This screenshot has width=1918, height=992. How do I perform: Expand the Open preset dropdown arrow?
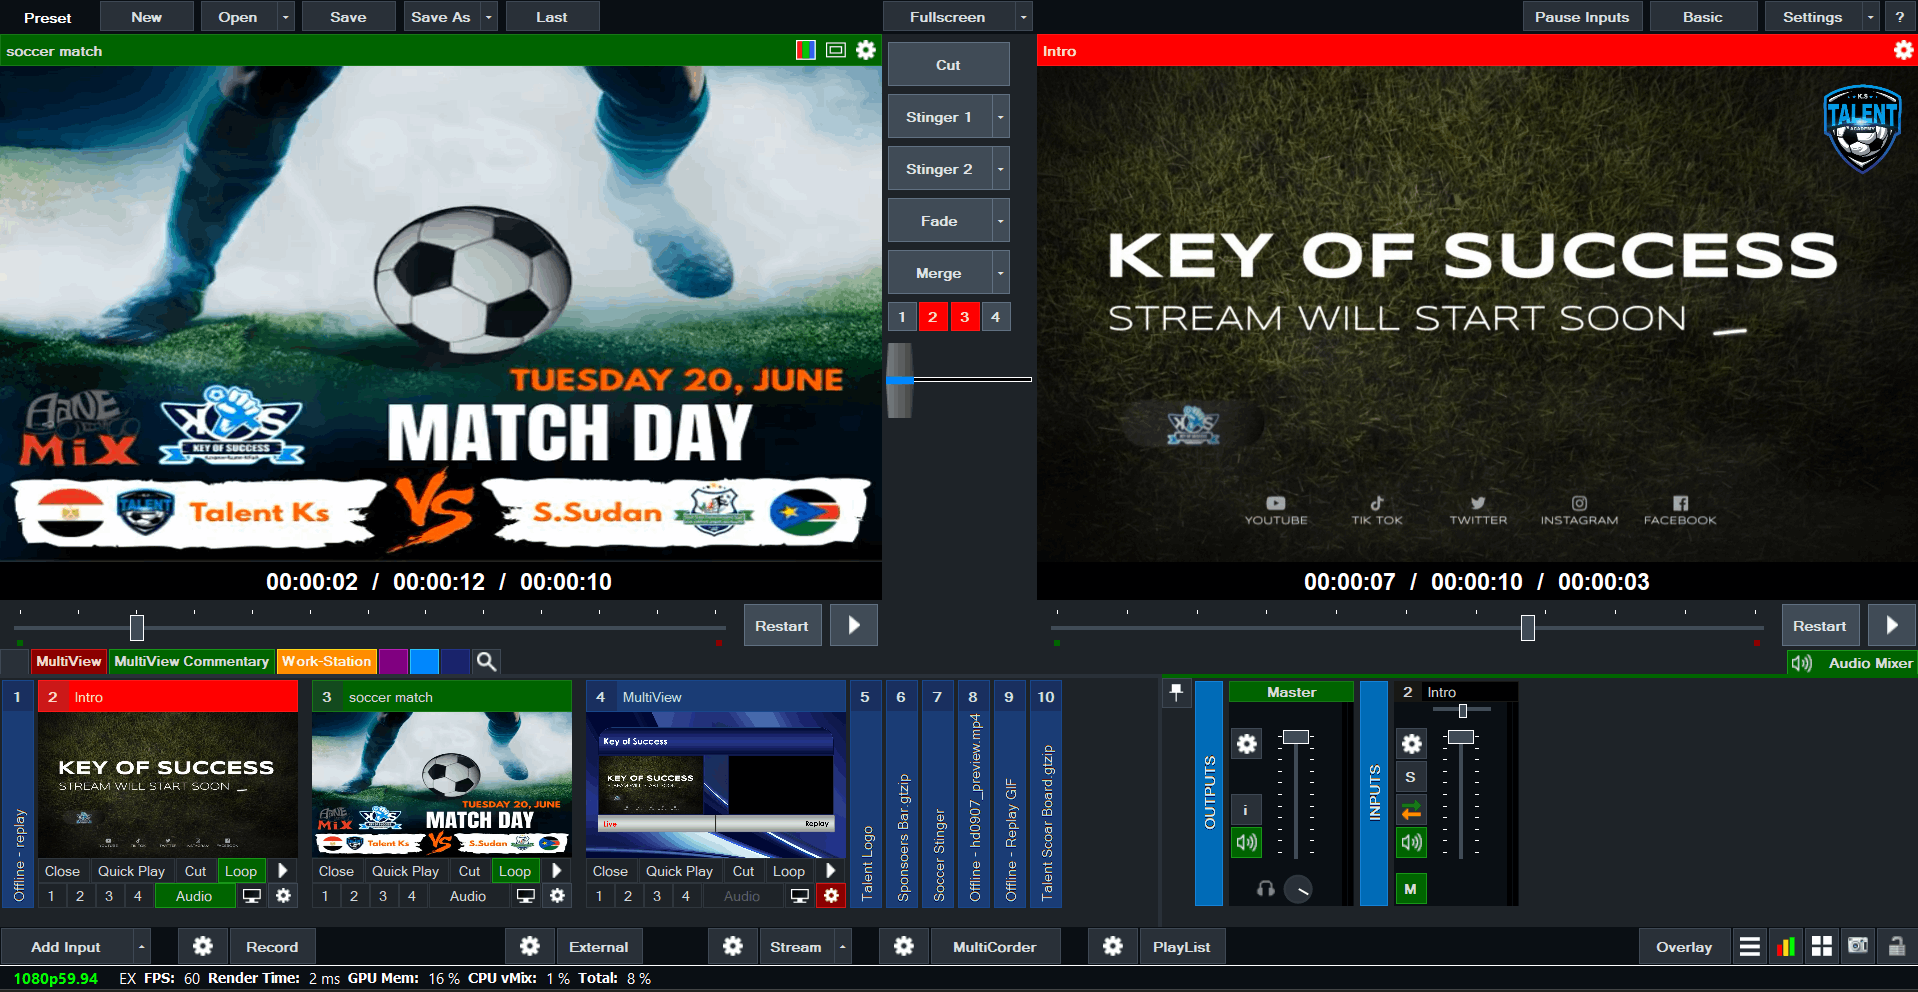285,17
